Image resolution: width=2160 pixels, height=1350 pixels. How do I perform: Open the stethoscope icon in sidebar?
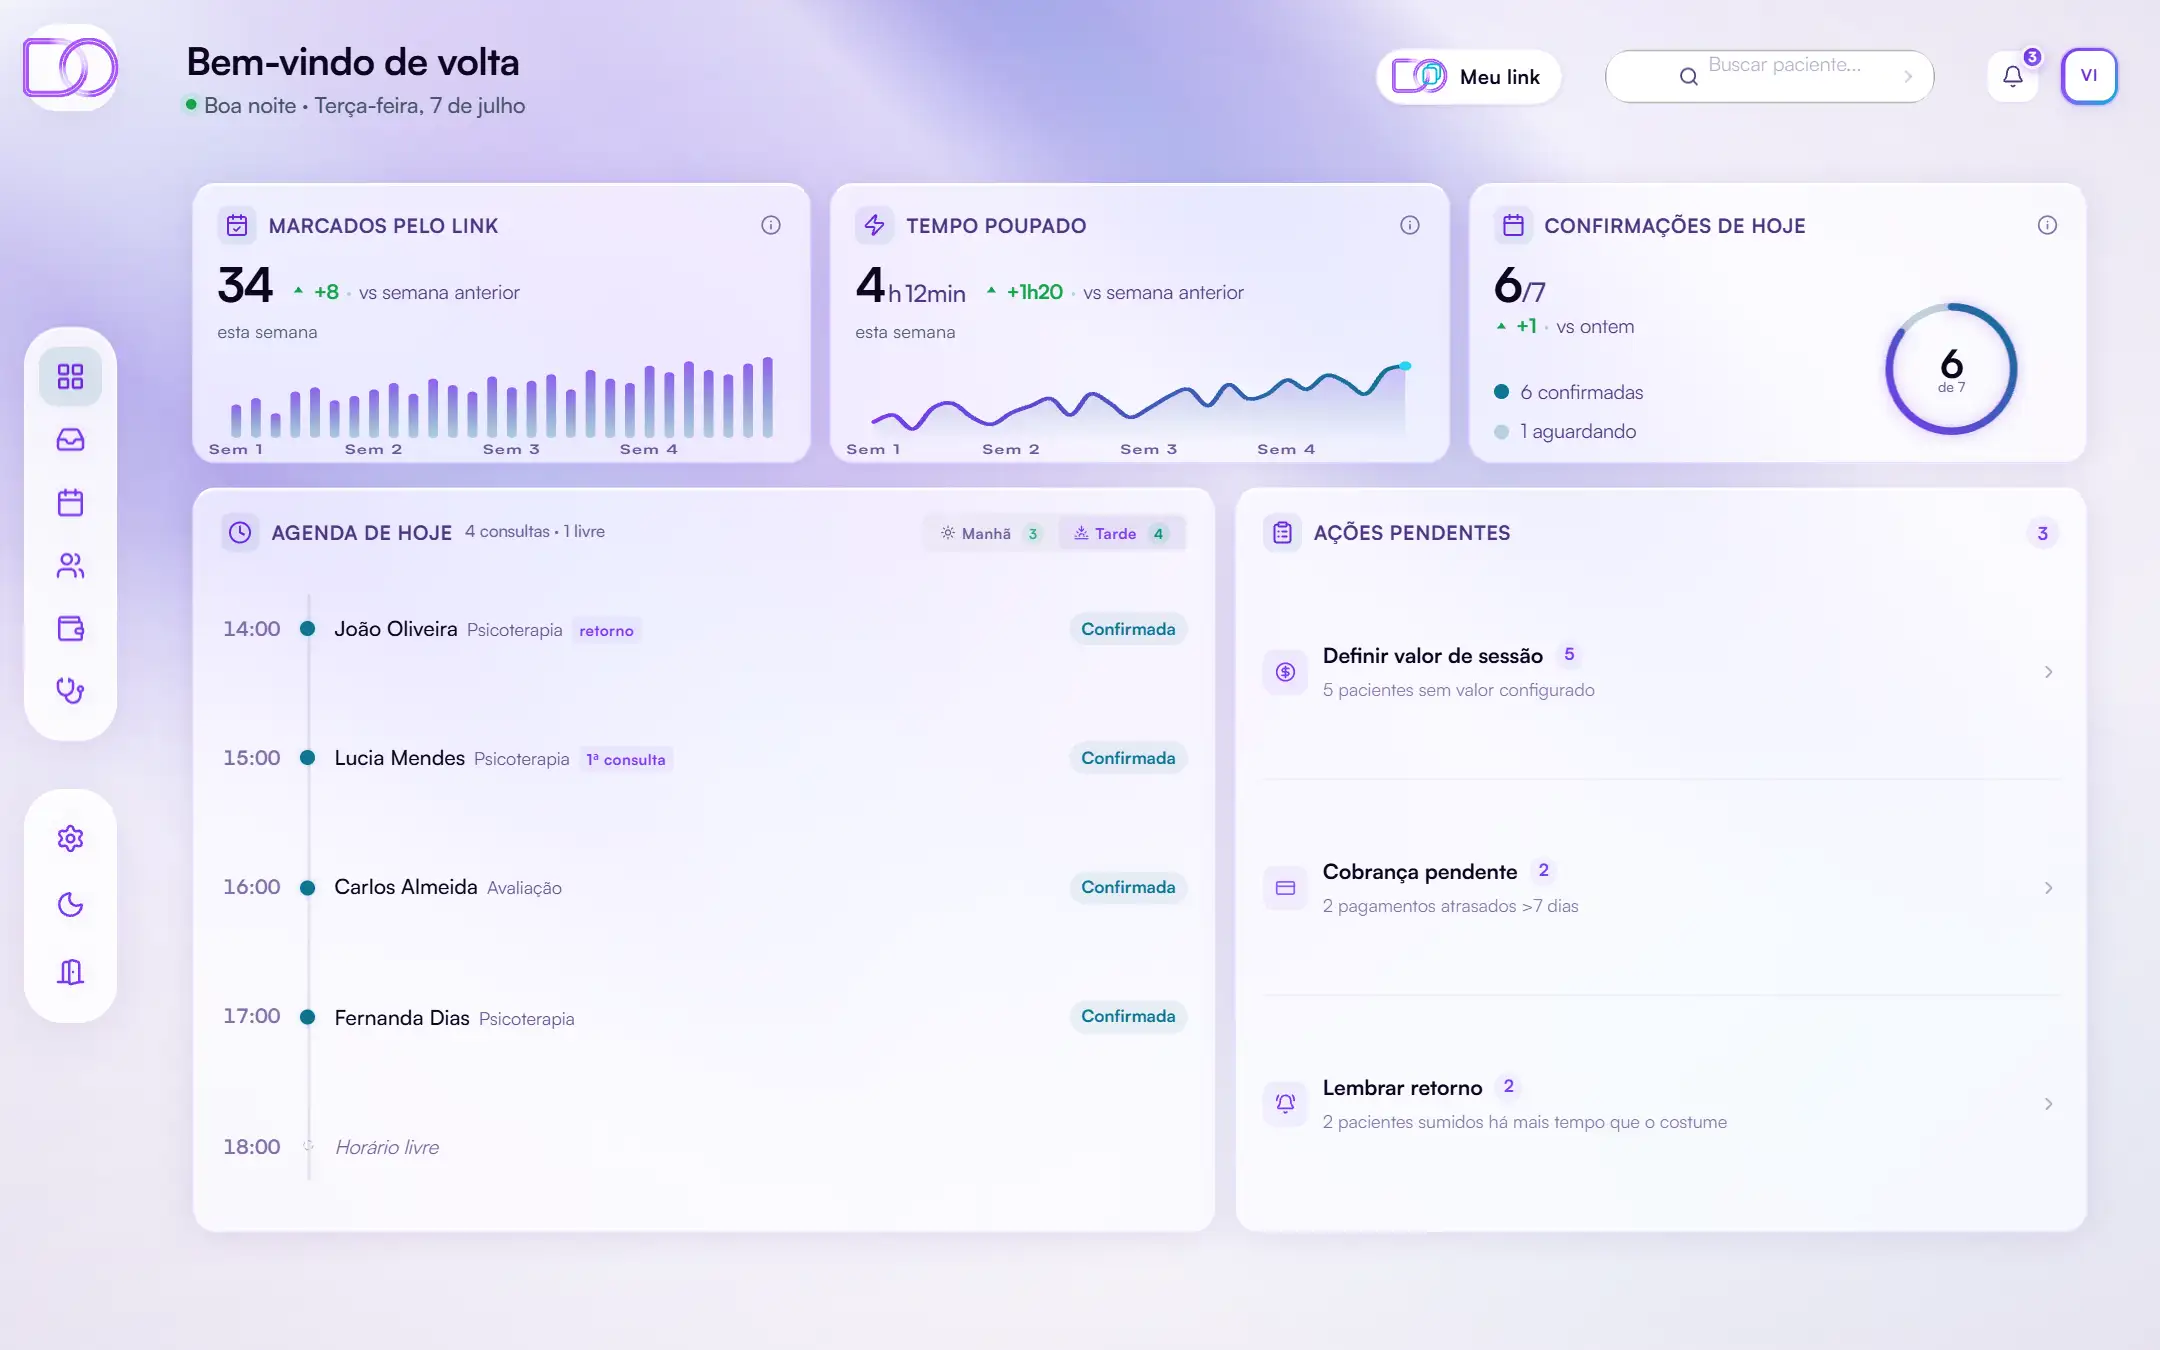pos(70,691)
